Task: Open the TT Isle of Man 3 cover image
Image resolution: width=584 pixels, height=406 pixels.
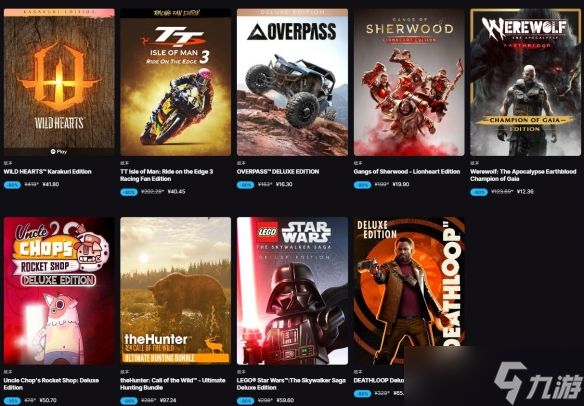Action: tap(175, 82)
